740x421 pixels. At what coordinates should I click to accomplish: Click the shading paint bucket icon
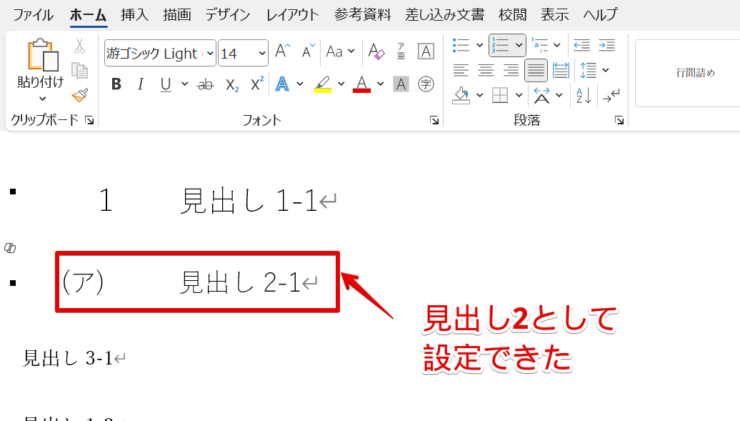pyautogui.click(x=461, y=95)
